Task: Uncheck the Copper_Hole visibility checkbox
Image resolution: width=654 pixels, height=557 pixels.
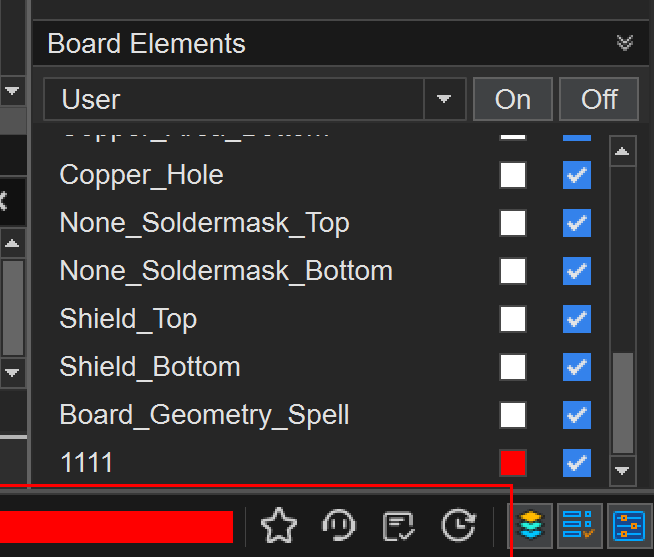Action: (577, 175)
